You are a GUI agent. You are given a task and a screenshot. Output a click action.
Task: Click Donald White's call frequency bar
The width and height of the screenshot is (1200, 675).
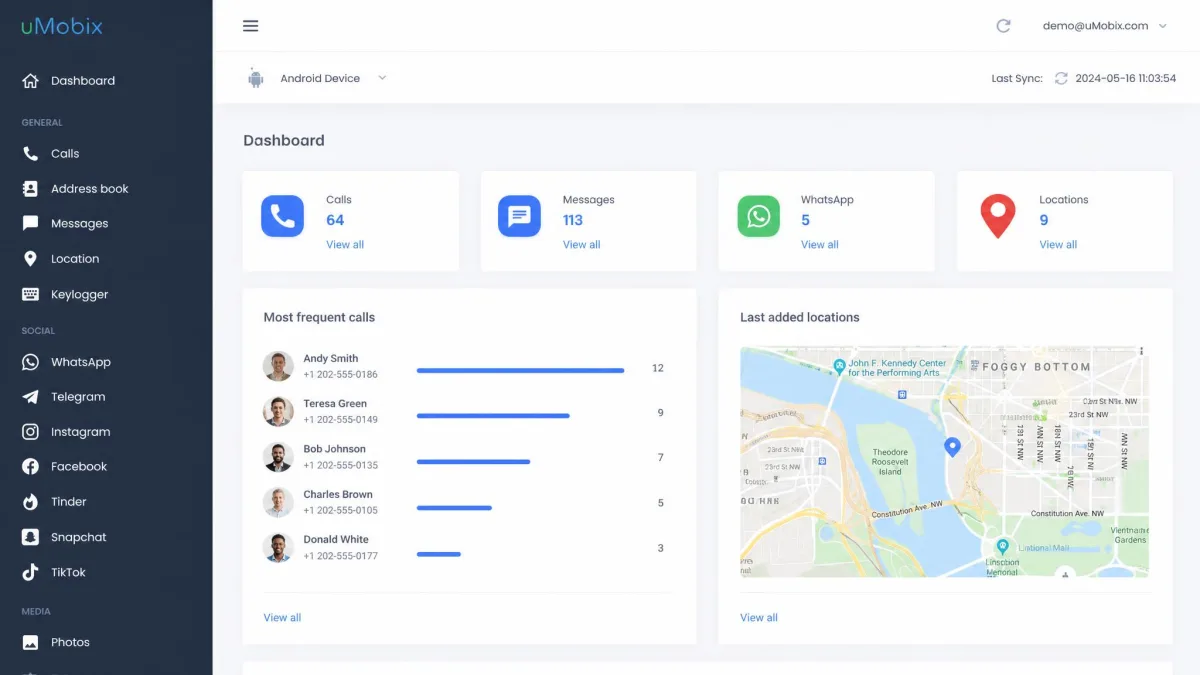point(438,553)
